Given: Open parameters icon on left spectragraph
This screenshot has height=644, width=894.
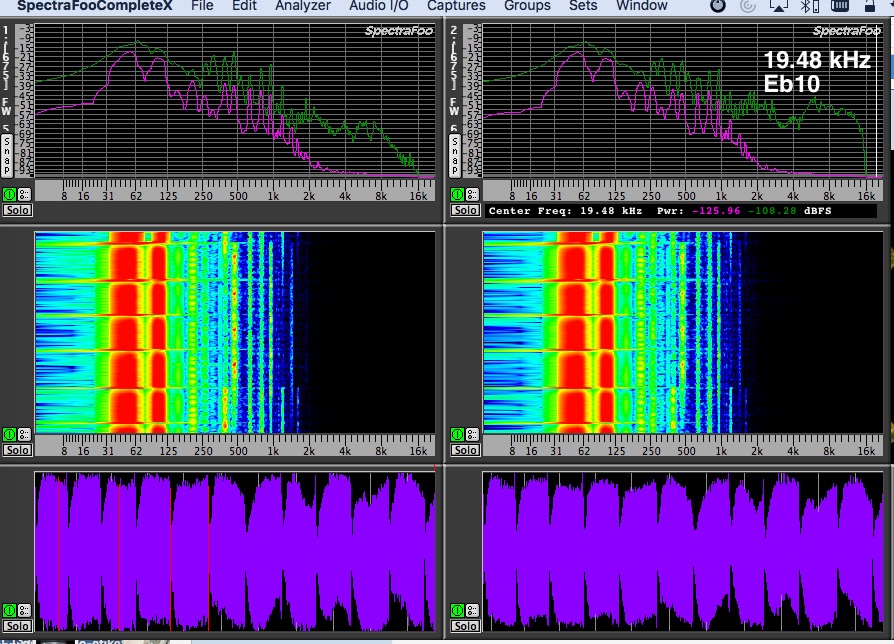Looking at the screenshot, I should (24, 194).
